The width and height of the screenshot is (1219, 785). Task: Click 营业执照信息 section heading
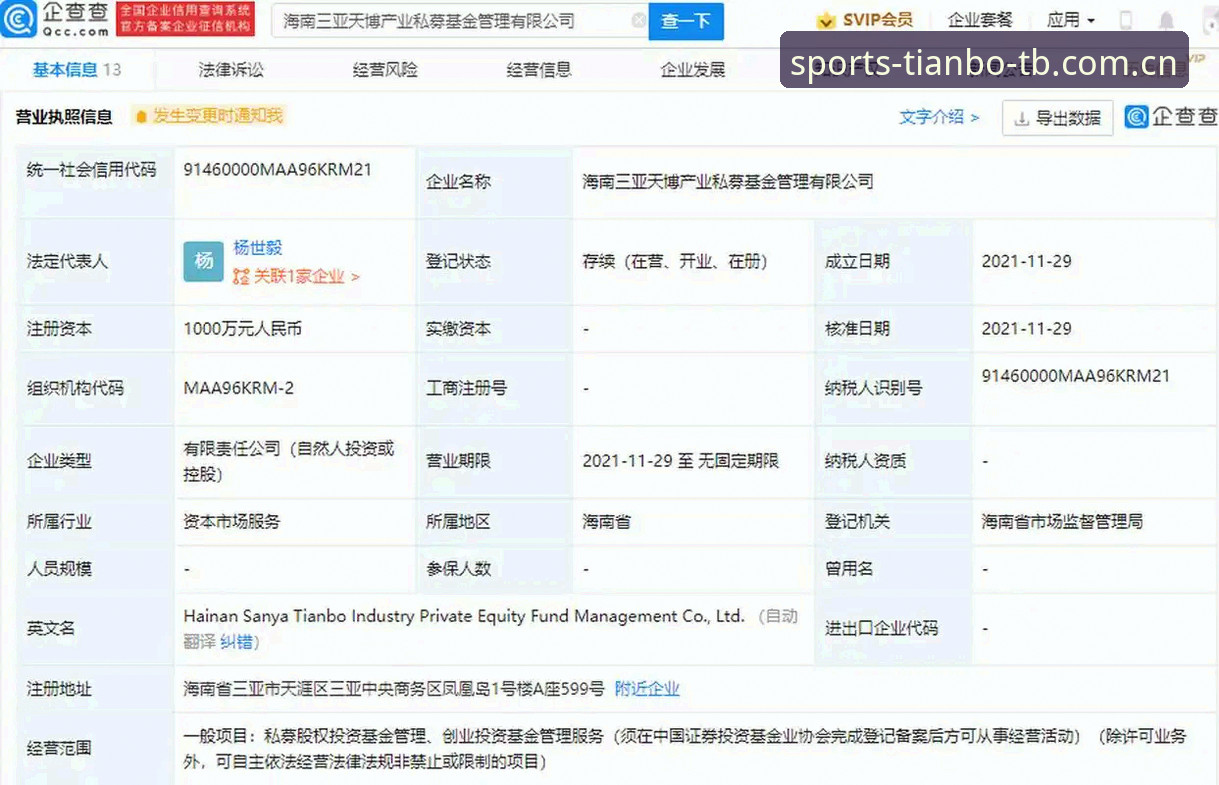(x=64, y=117)
